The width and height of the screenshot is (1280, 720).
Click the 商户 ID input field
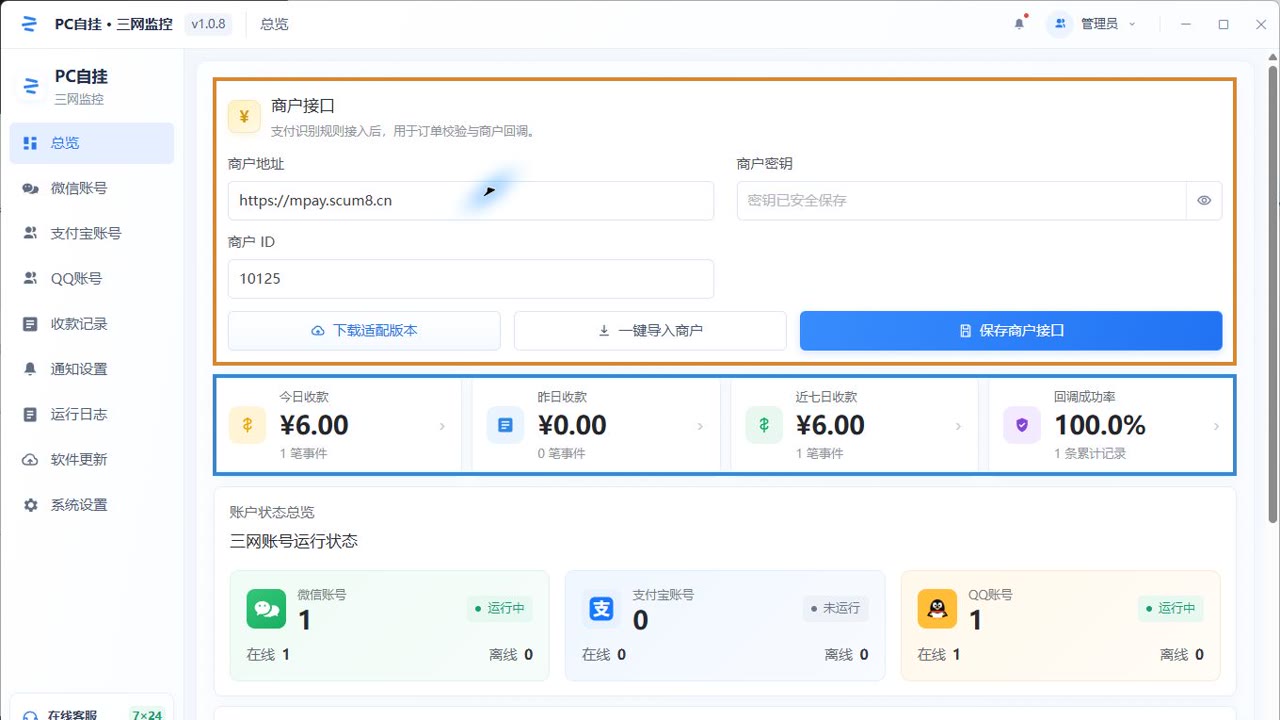(x=471, y=279)
